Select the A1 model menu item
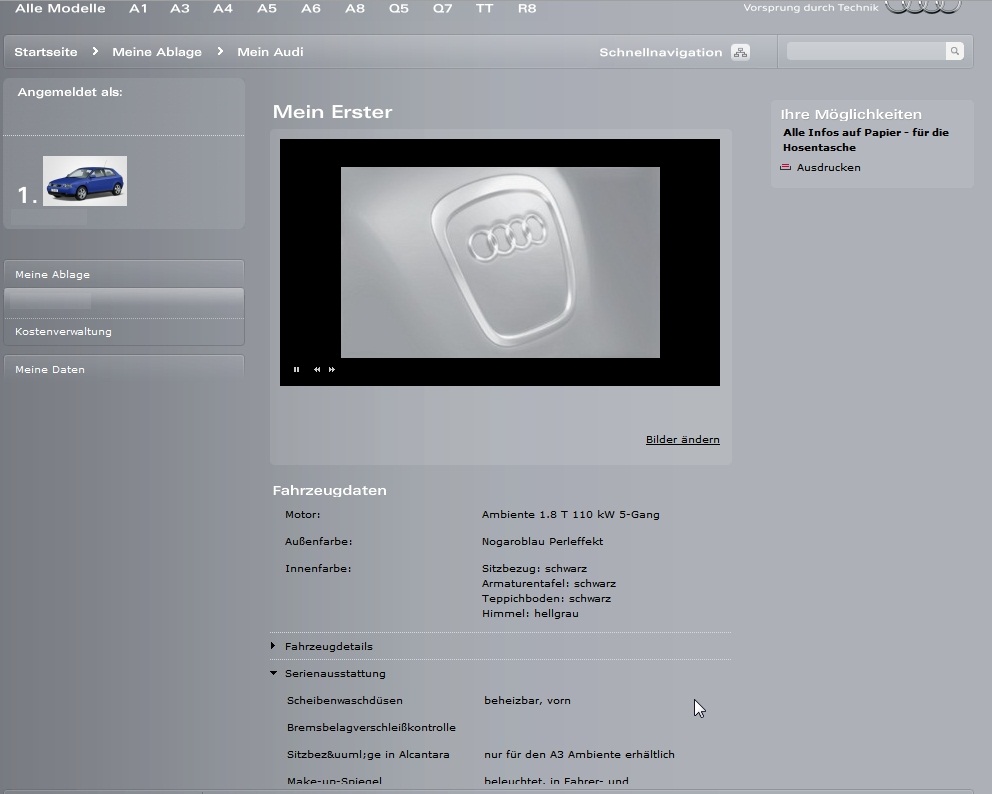Viewport: 992px width, 794px height. tap(138, 8)
